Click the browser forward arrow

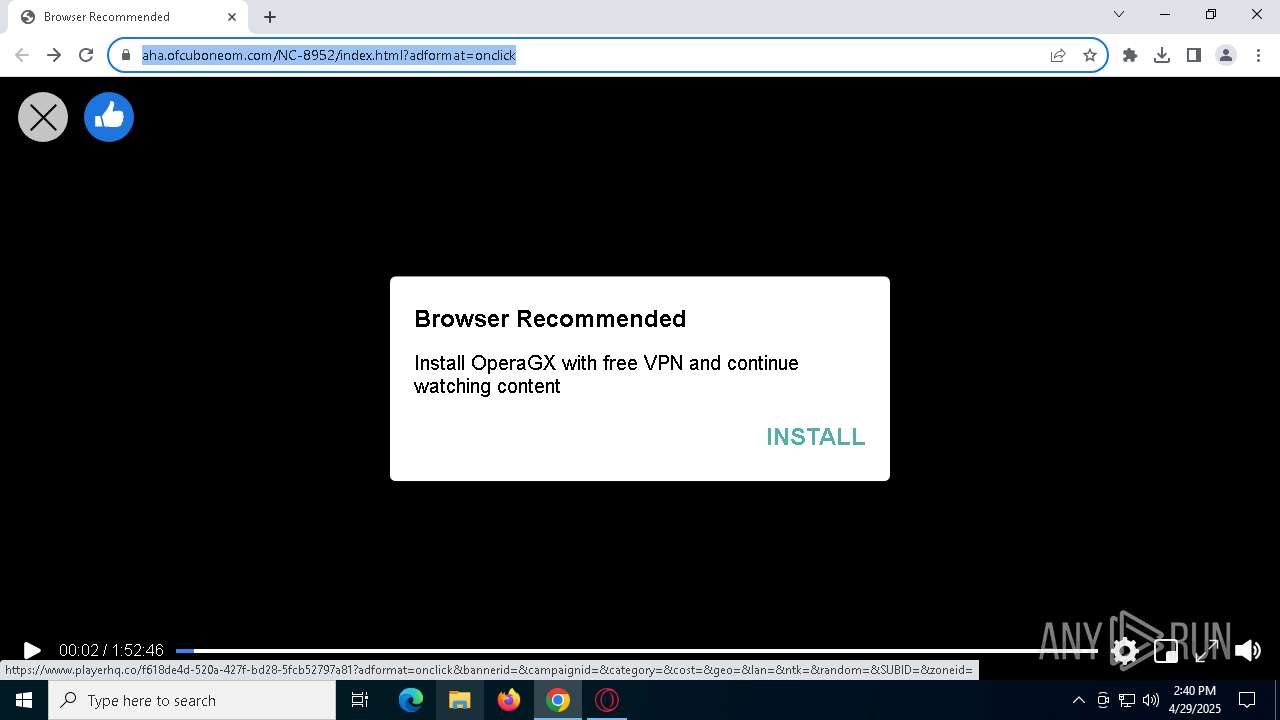point(54,55)
